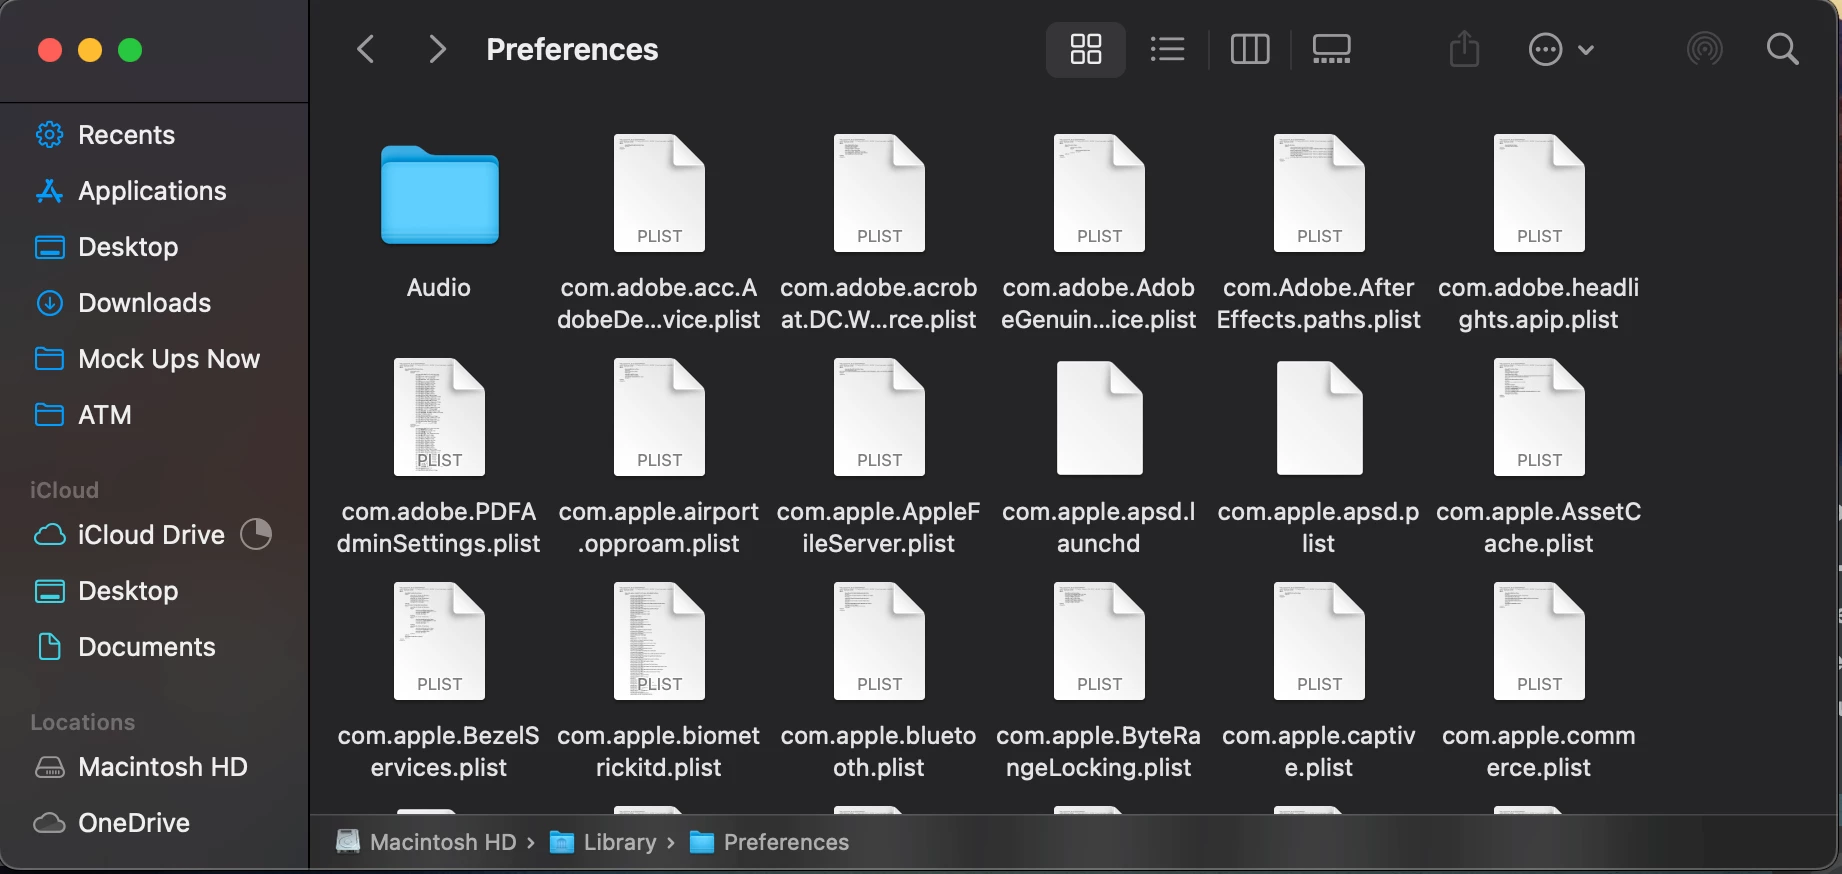Go back to the previous folder
Screen dimensions: 1842x874
(x=366, y=49)
